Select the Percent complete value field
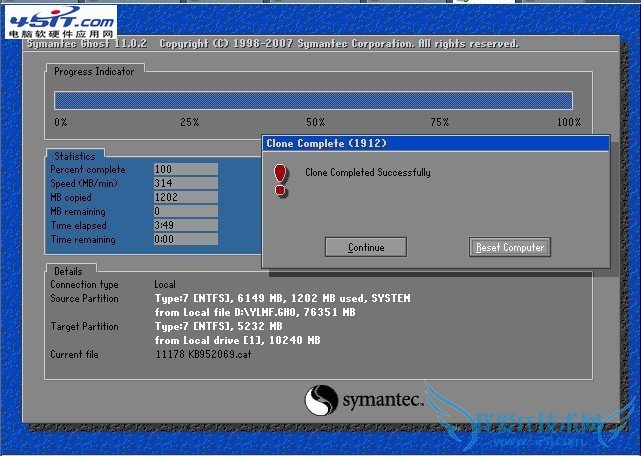The height and width of the screenshot is (456, 641). 185,170
